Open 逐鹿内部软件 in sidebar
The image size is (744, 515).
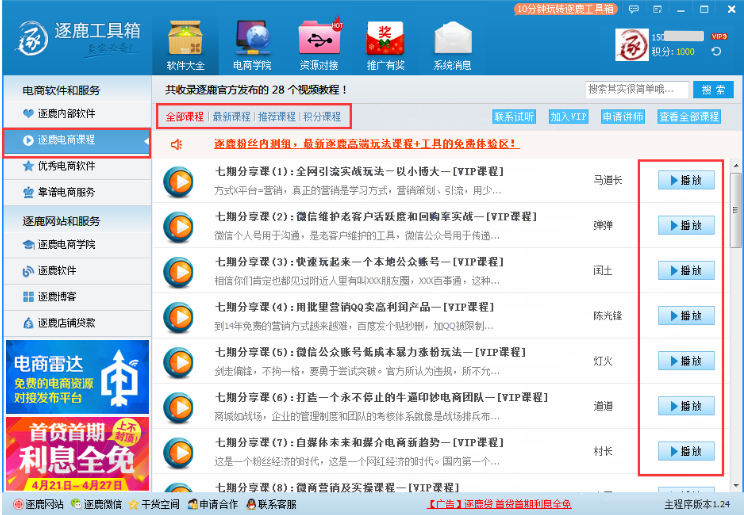coord(77,113)
